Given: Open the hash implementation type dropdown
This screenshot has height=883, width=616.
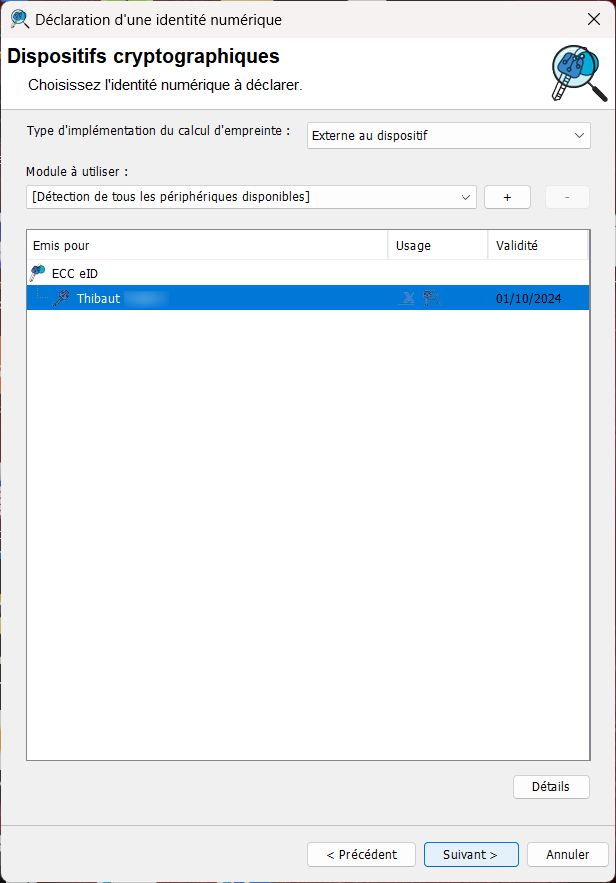Looking at the screenshot, I should [449, 136].
